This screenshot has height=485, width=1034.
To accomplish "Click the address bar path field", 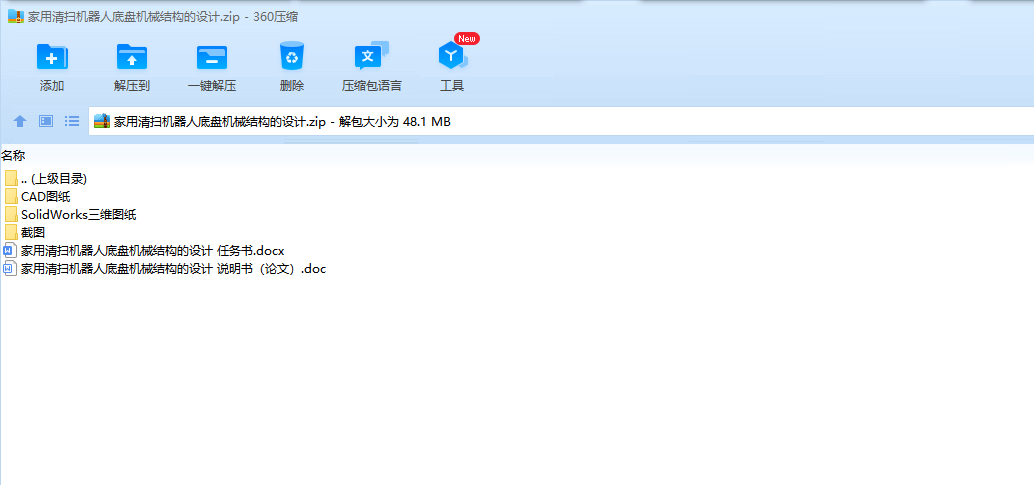I will [x=561, y=121].
